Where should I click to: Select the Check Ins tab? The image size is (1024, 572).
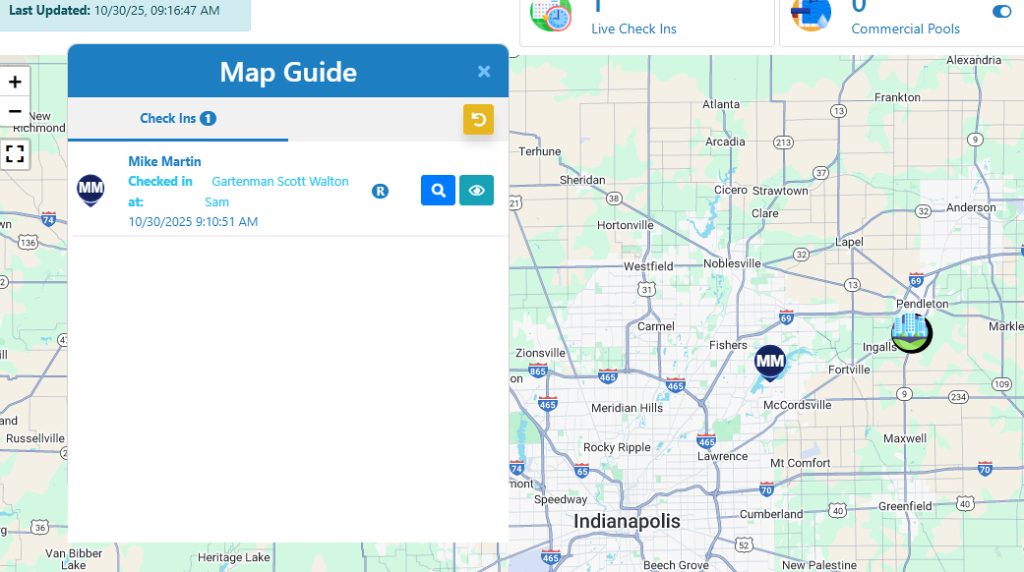177,118
